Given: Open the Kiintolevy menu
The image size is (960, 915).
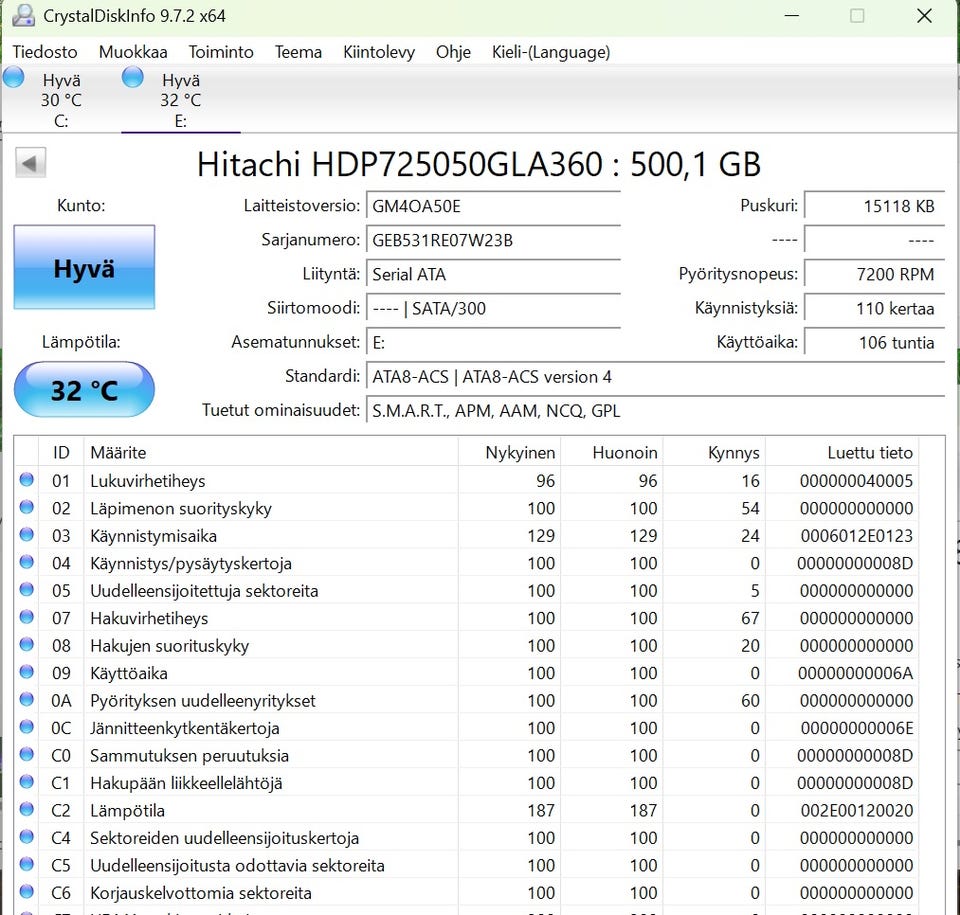Looking at the screenshot, I should (x=378, y=52).
